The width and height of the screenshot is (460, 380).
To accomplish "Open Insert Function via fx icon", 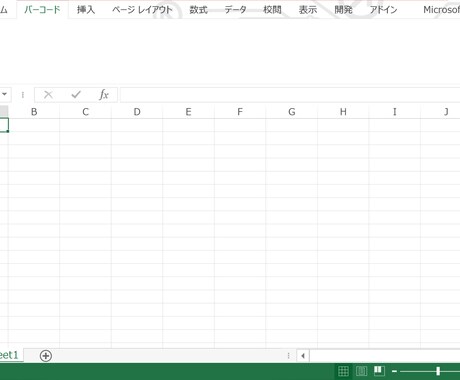I will click(104, 95).
